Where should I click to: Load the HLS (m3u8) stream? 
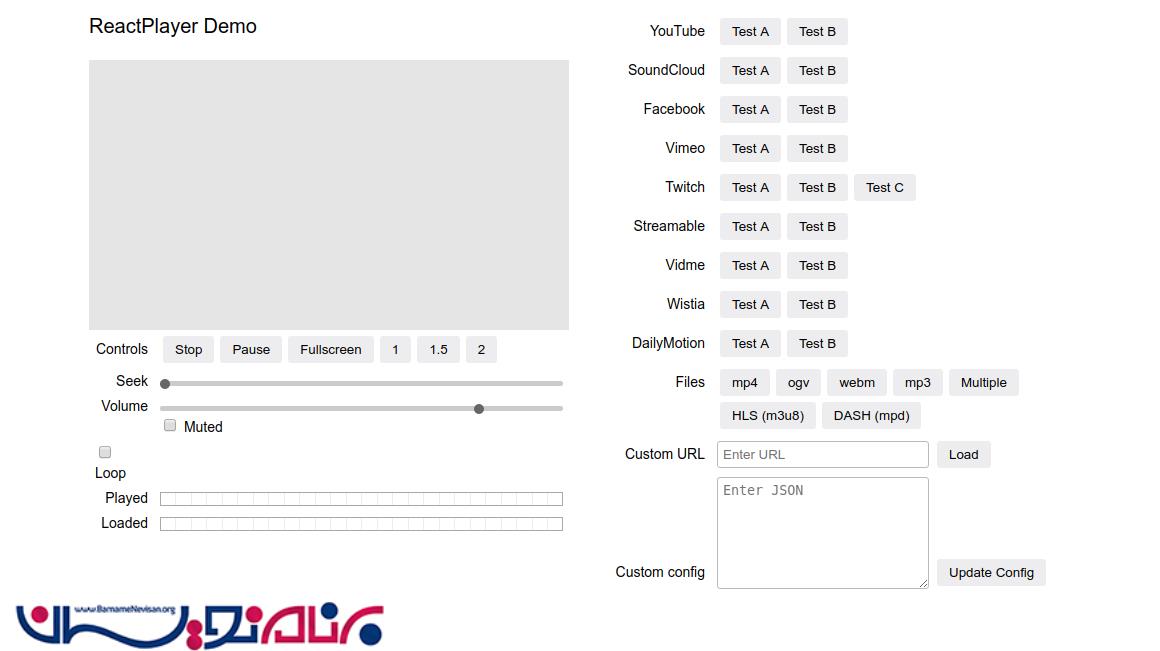point(768,416)
